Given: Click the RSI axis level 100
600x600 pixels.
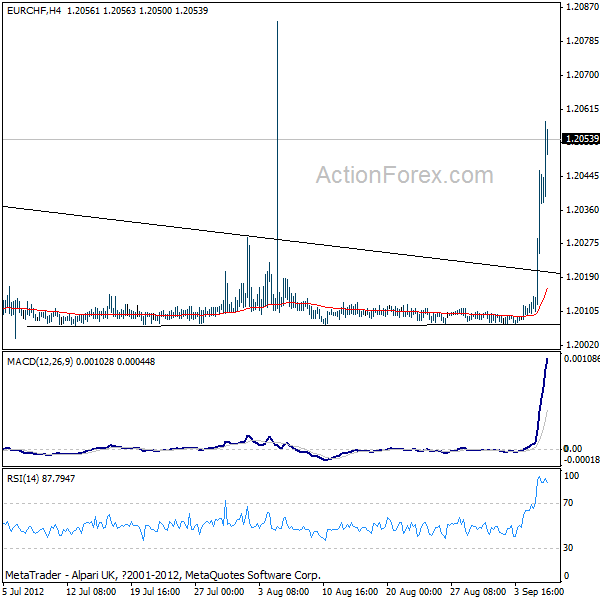Looking at the screenshot, I should point(572,476).
